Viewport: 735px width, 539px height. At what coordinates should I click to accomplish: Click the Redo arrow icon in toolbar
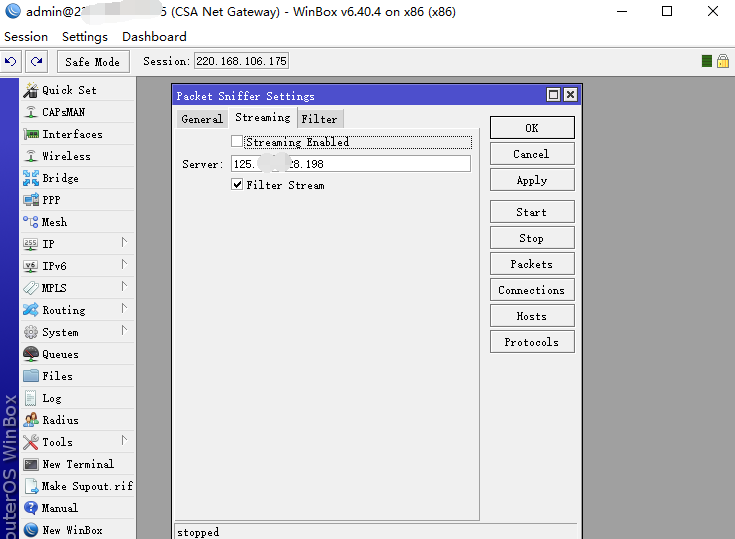coord(37,61)
